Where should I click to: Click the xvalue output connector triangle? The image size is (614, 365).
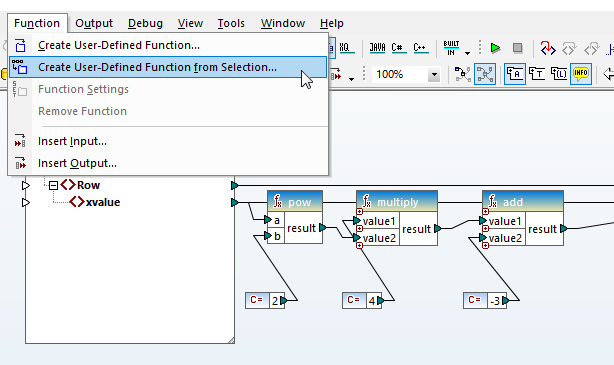[x=235, y=202]
